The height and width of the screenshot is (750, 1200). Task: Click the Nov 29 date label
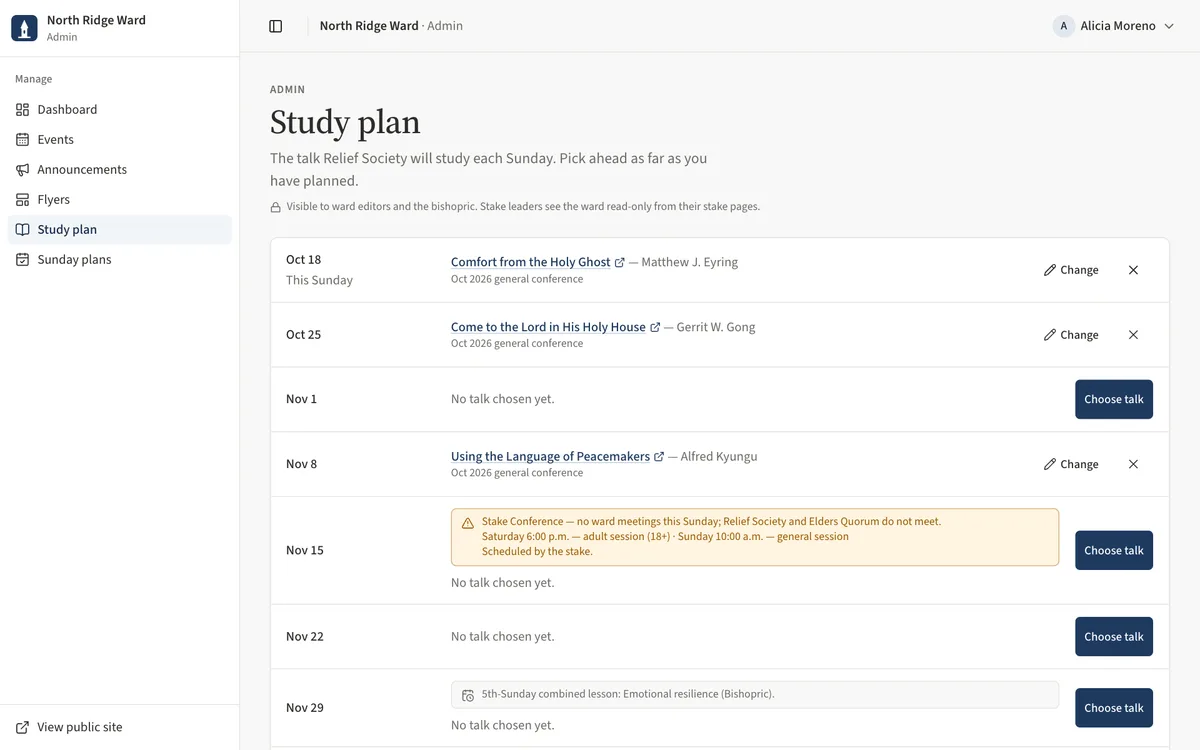pos(305,708)
